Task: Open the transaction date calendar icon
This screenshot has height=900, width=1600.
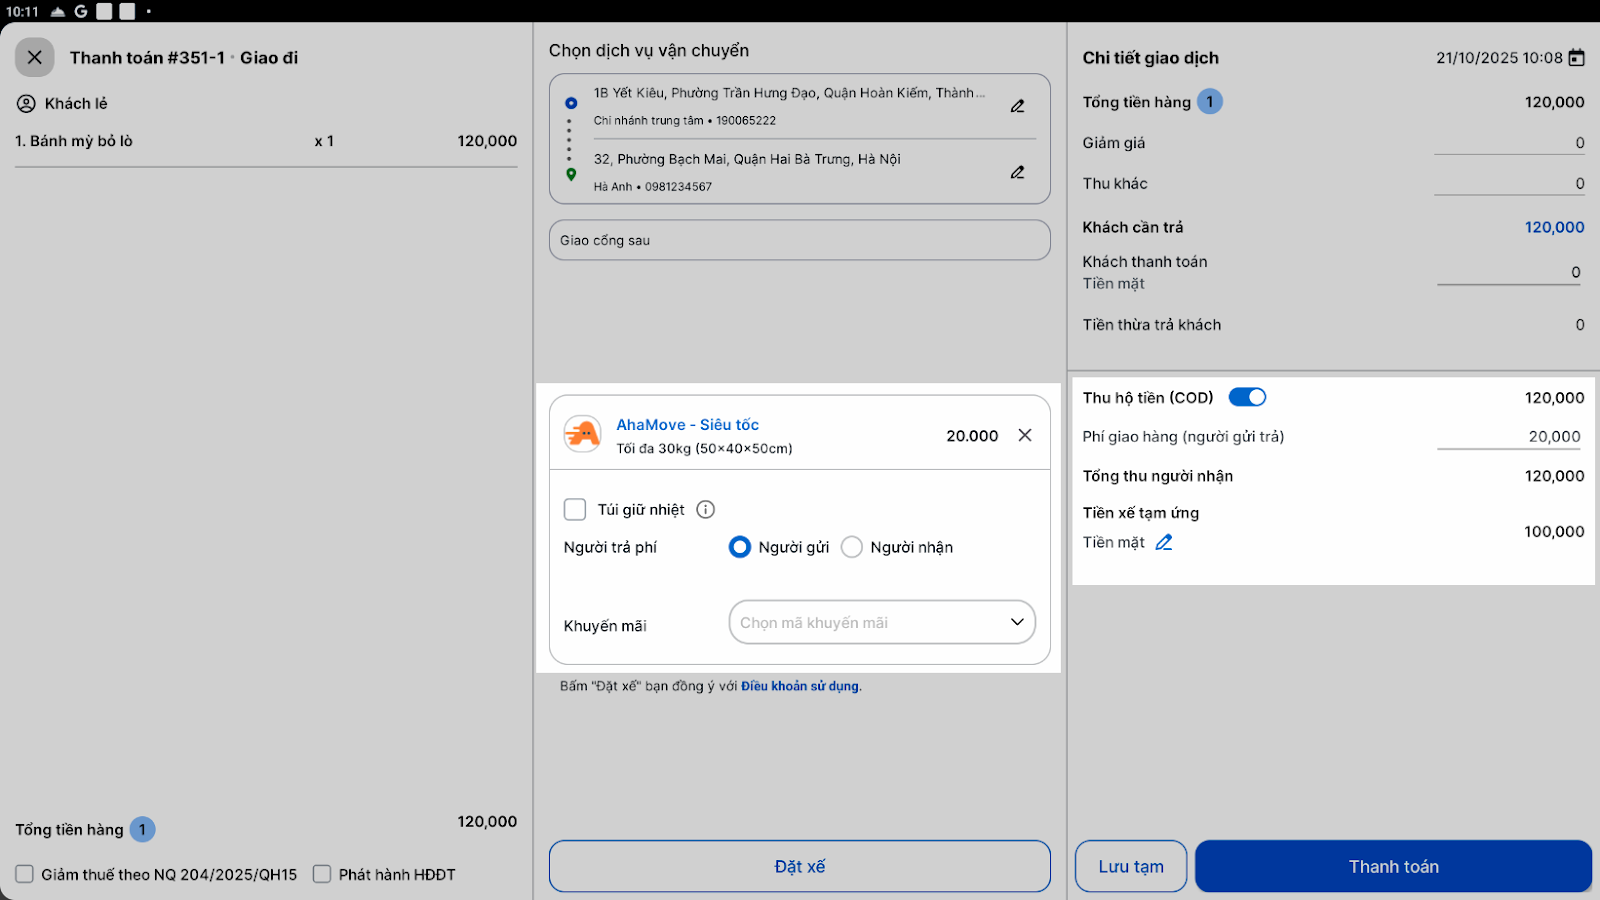Action: click(x=1577, y=58)
